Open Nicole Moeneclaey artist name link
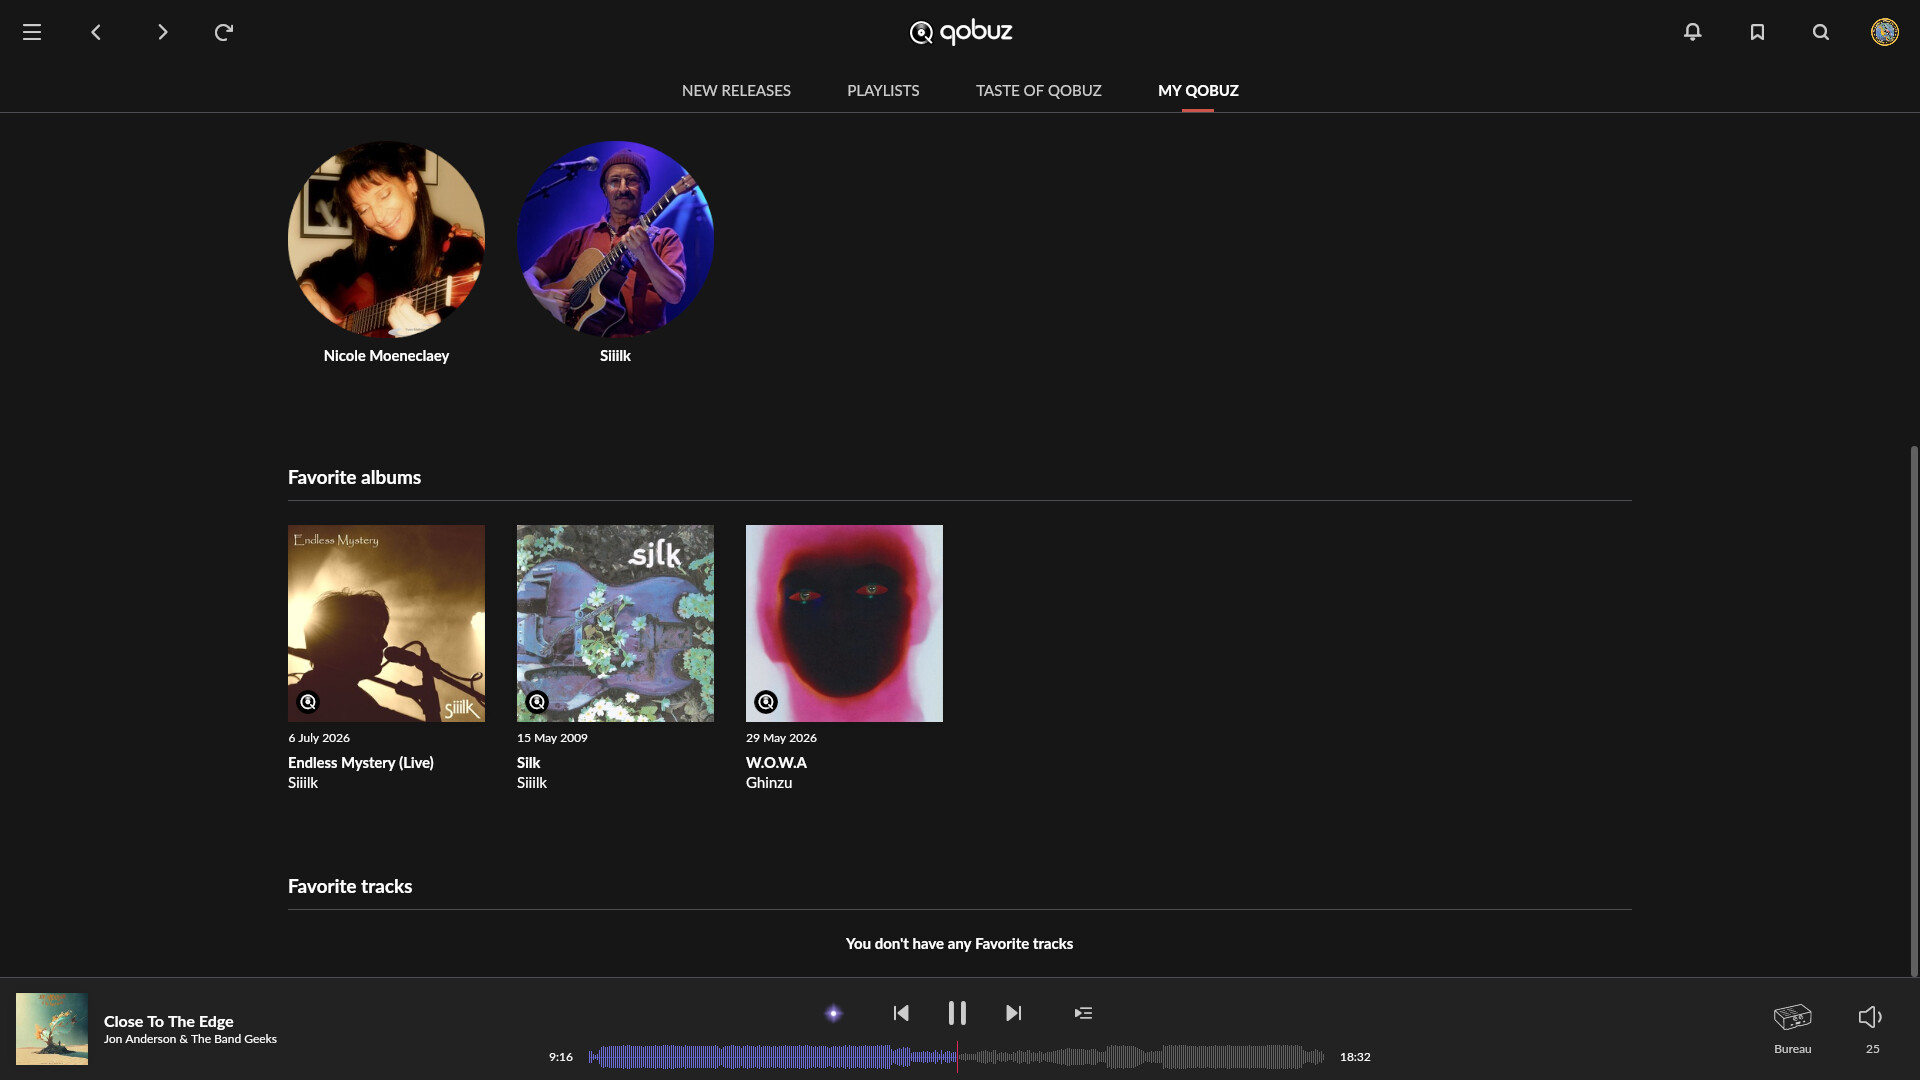 [x=386, y=356]
